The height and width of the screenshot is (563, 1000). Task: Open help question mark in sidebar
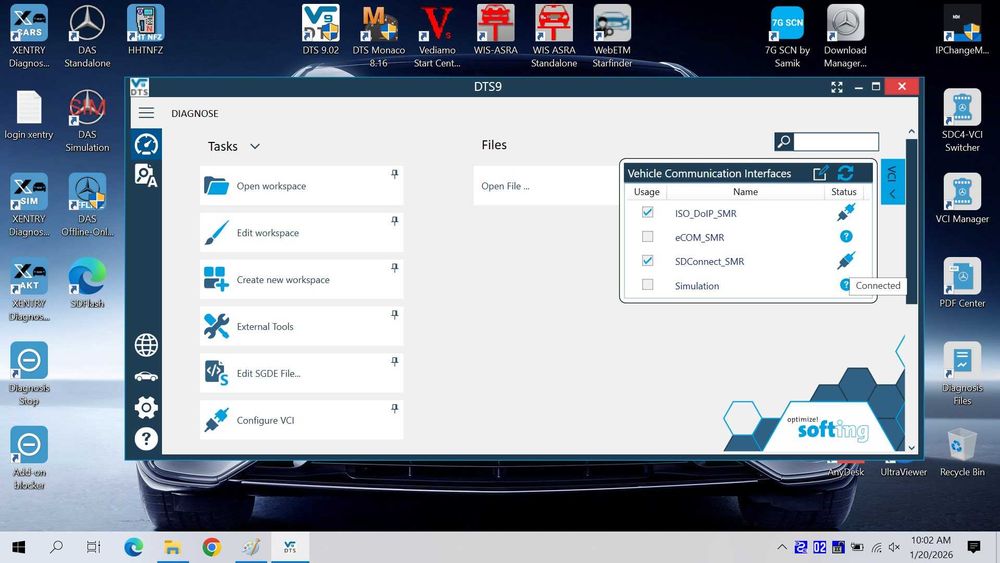click(x=146, y=439)
